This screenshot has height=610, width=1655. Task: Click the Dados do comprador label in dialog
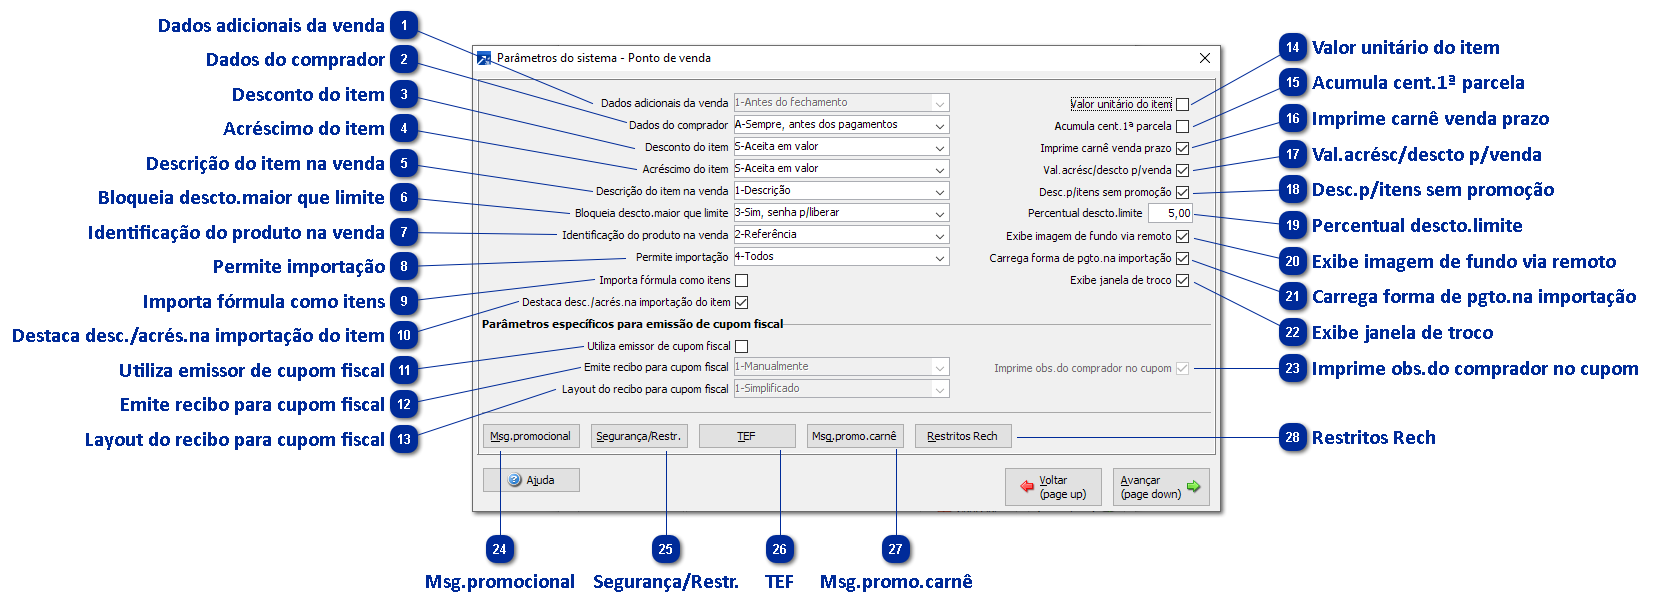(x=678, y=125)
